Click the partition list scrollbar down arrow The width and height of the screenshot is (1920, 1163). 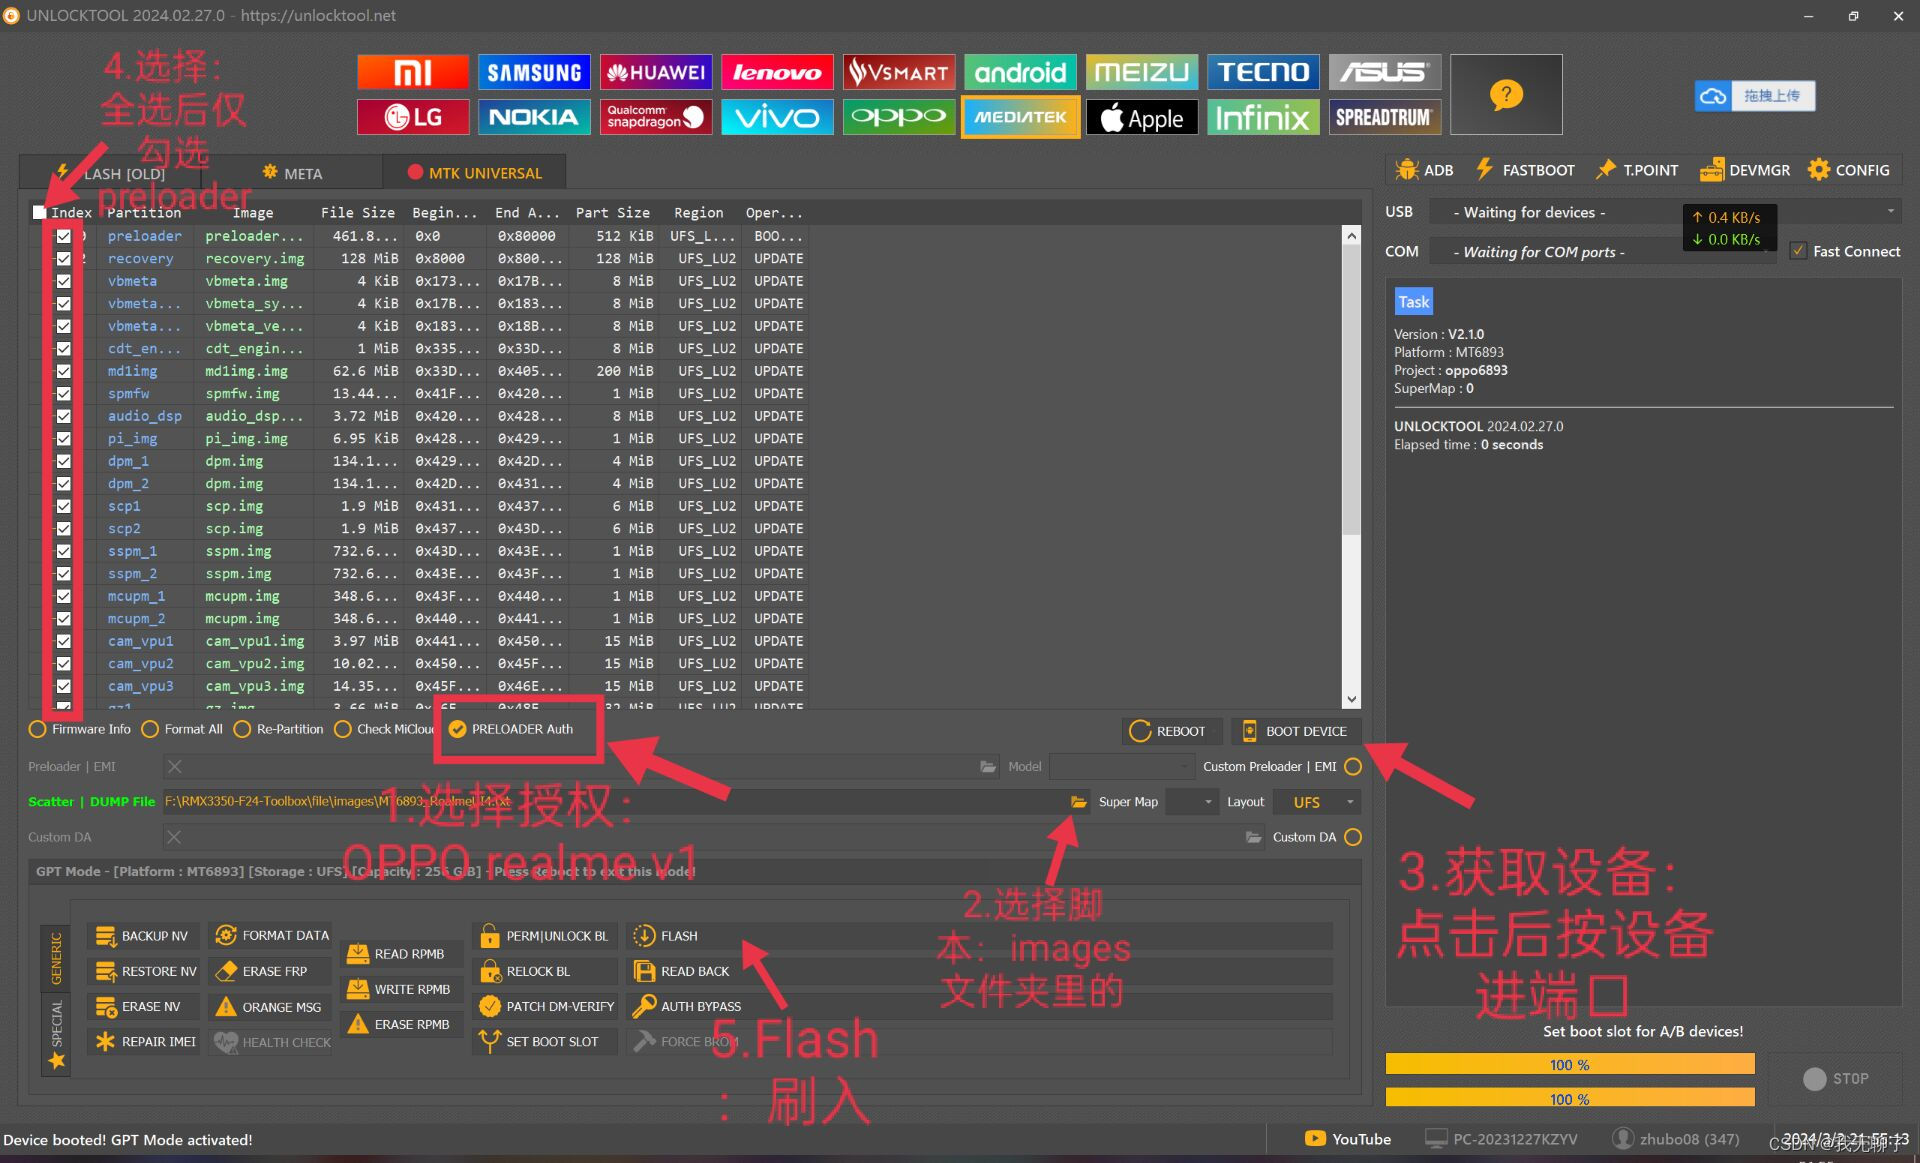1351,700
